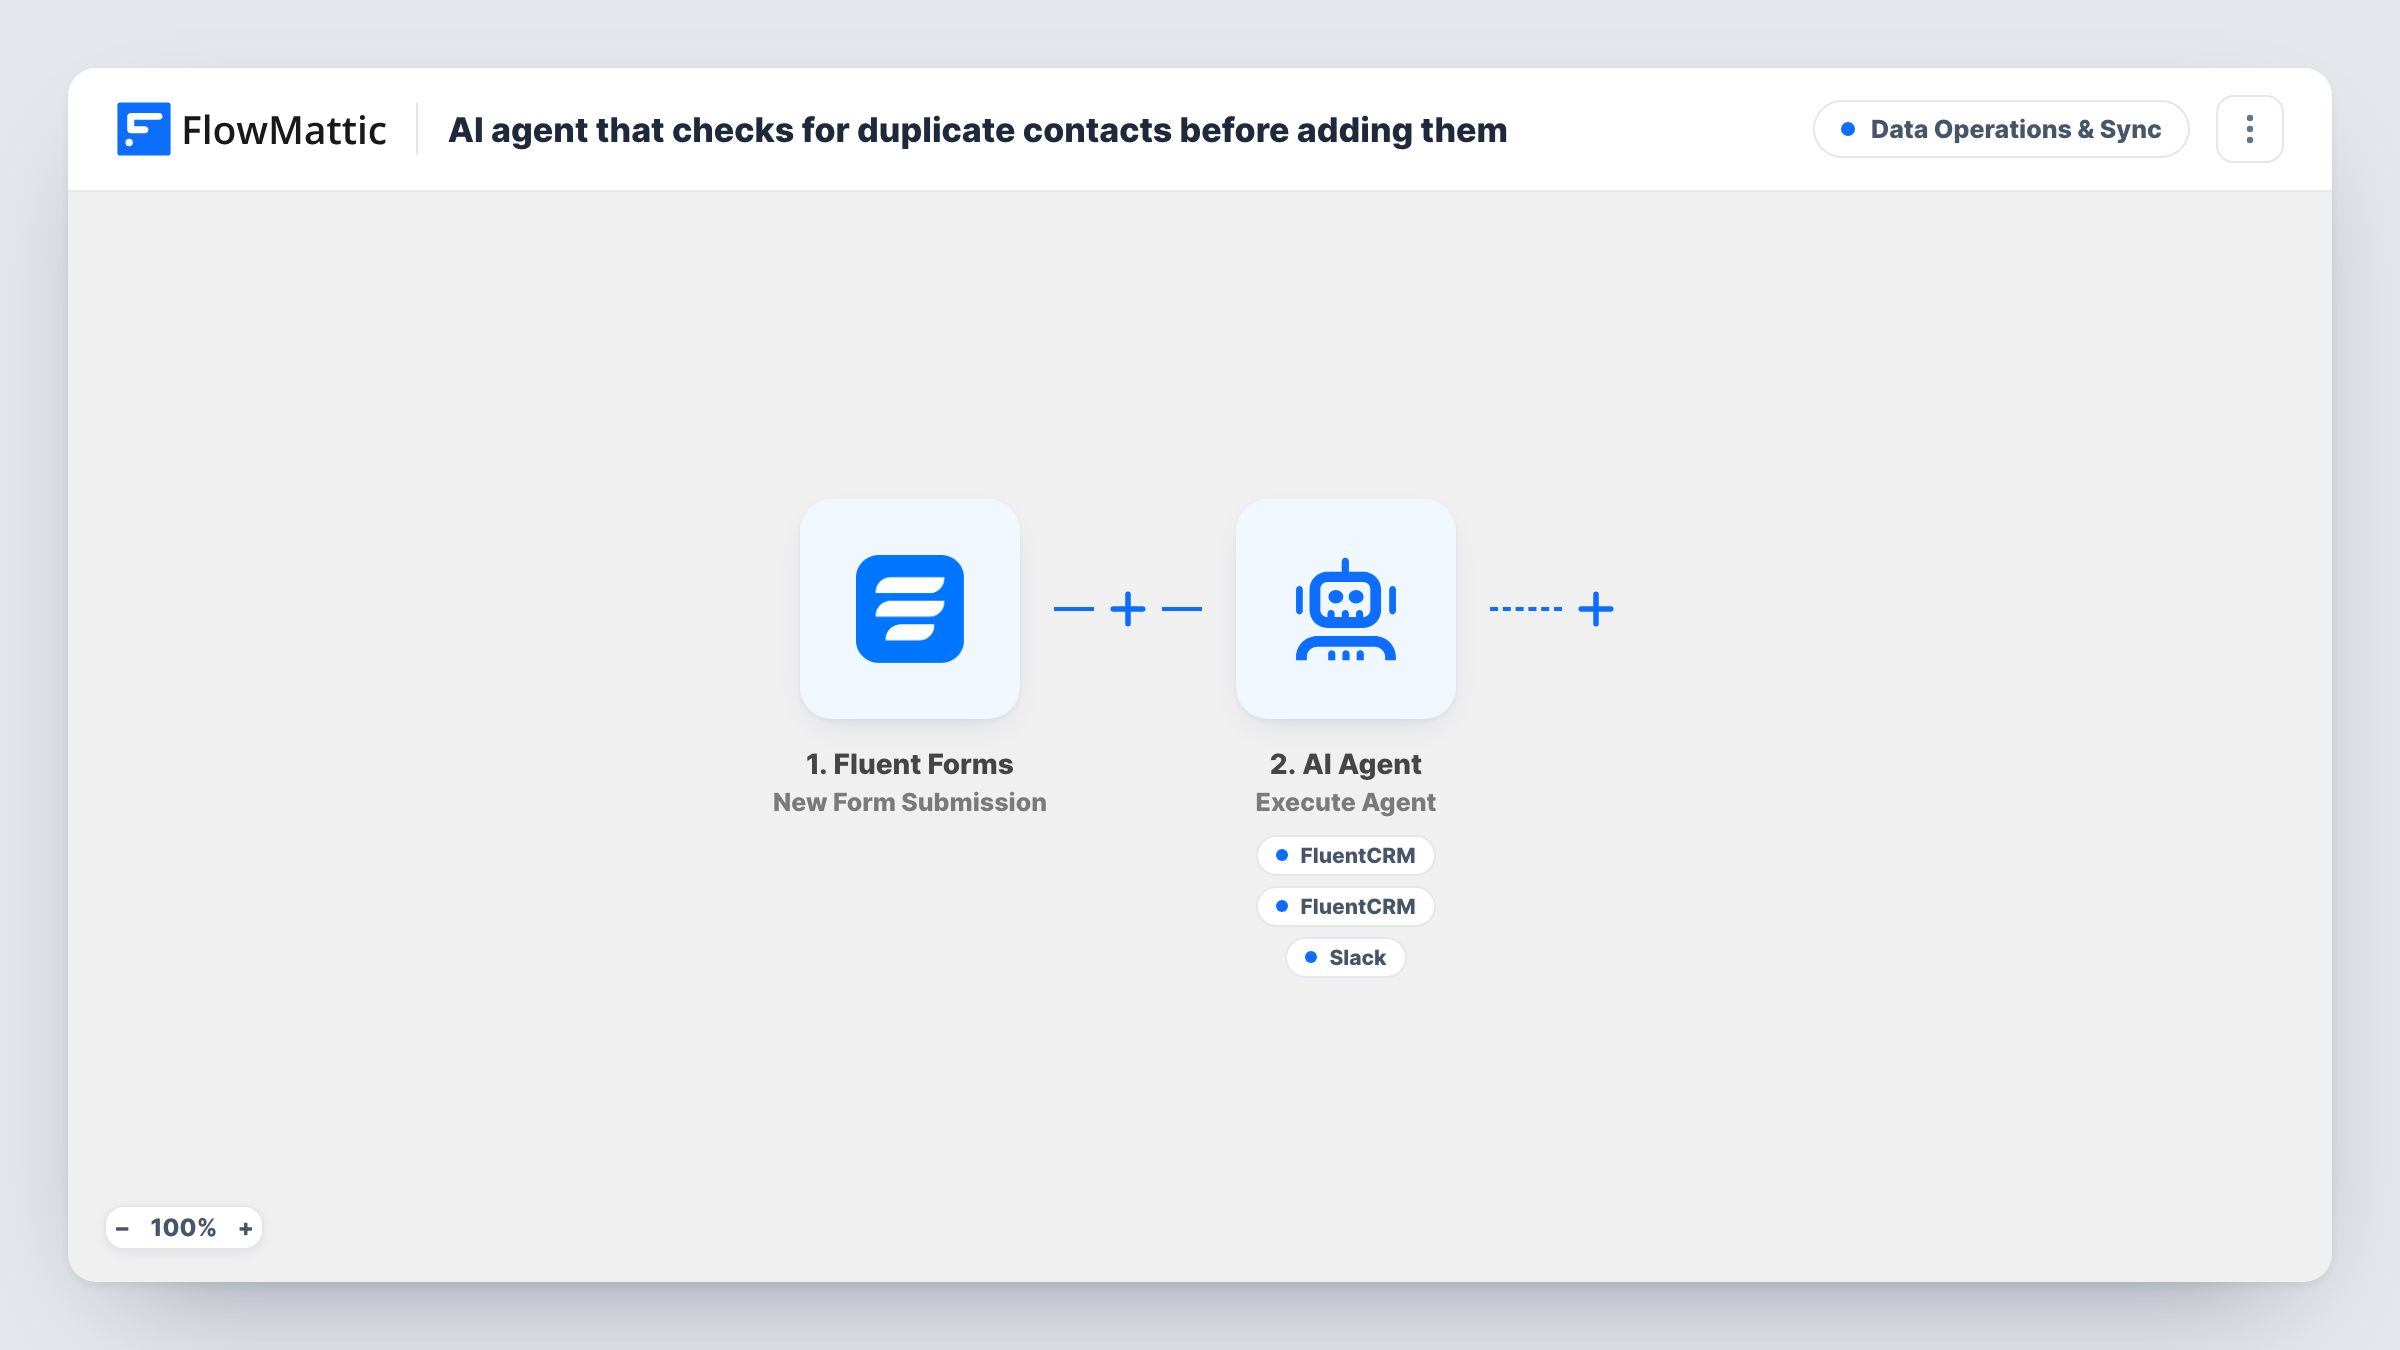Click the workflow title text
This screenshot has width=2400, height=1350.
click(x=977, y=130)
